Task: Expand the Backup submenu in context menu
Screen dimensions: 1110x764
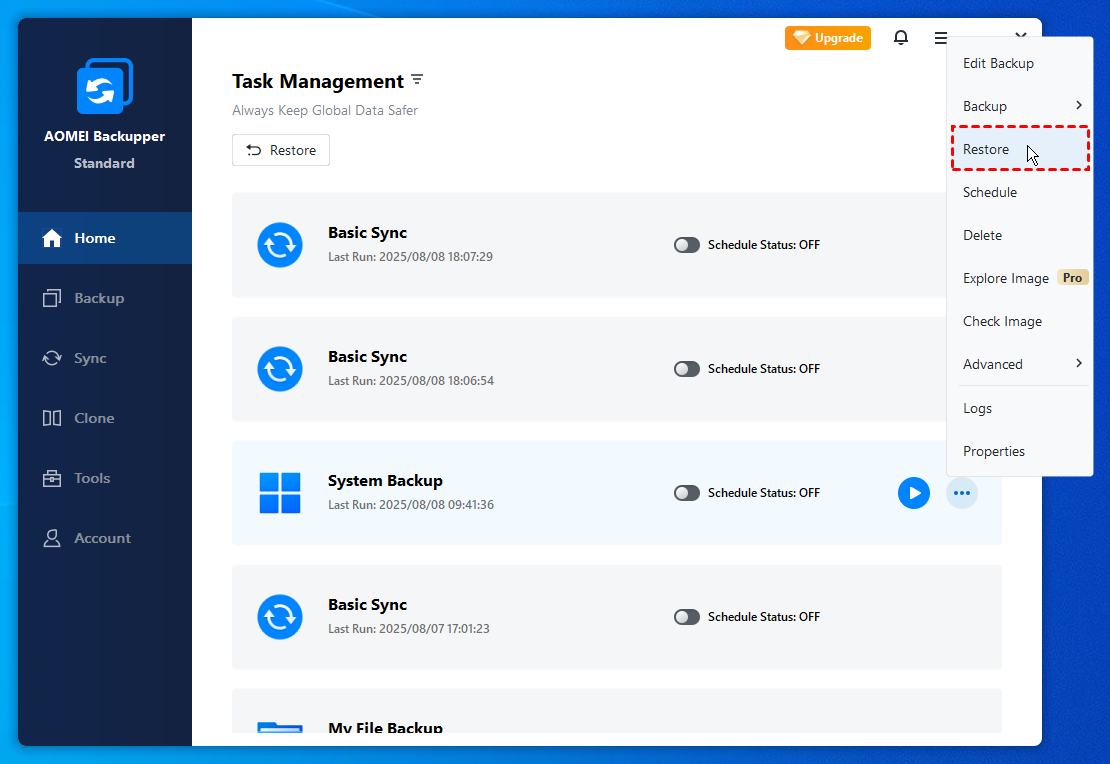Action: tap(1020, 106)
